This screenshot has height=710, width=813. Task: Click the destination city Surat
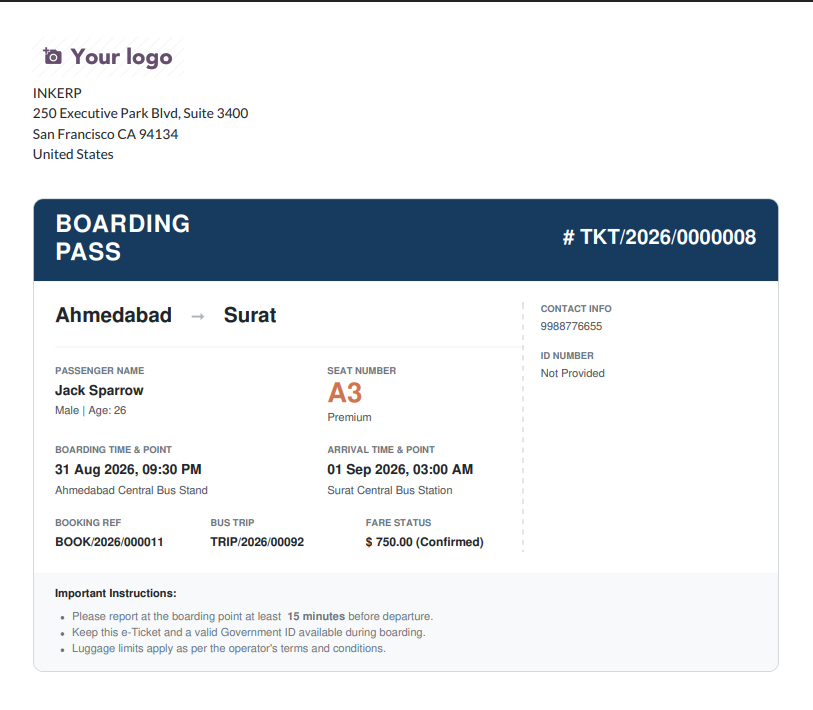click(250, 315)
